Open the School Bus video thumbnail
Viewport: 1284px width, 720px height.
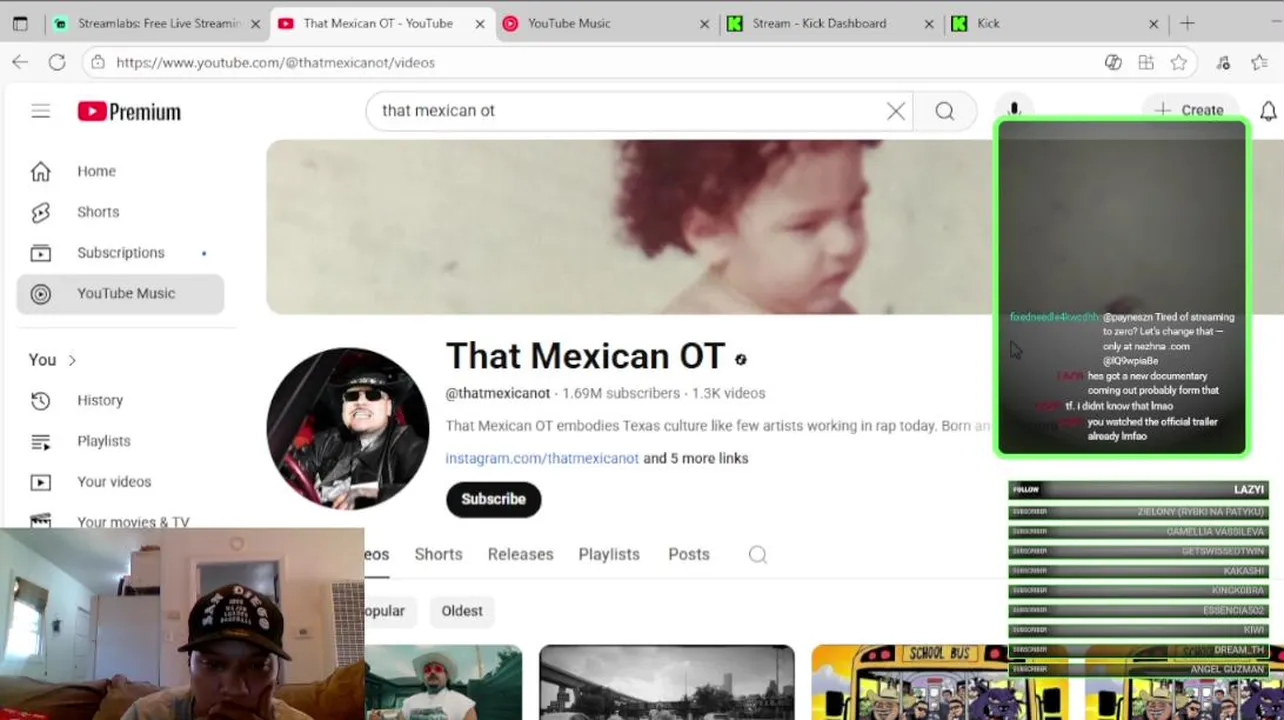pos(938,682)
